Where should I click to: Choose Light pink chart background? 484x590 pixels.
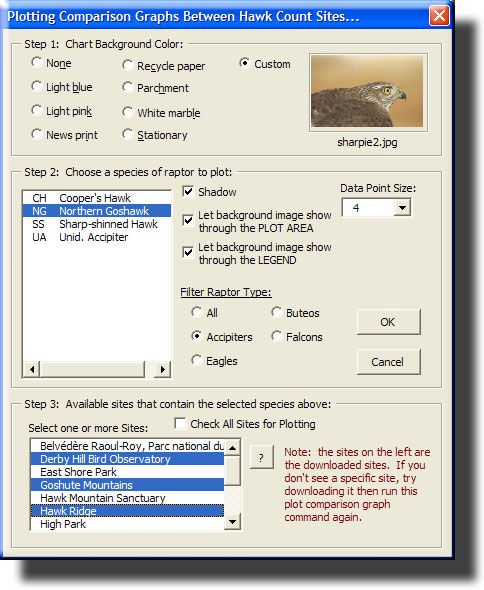pos(37,111)
